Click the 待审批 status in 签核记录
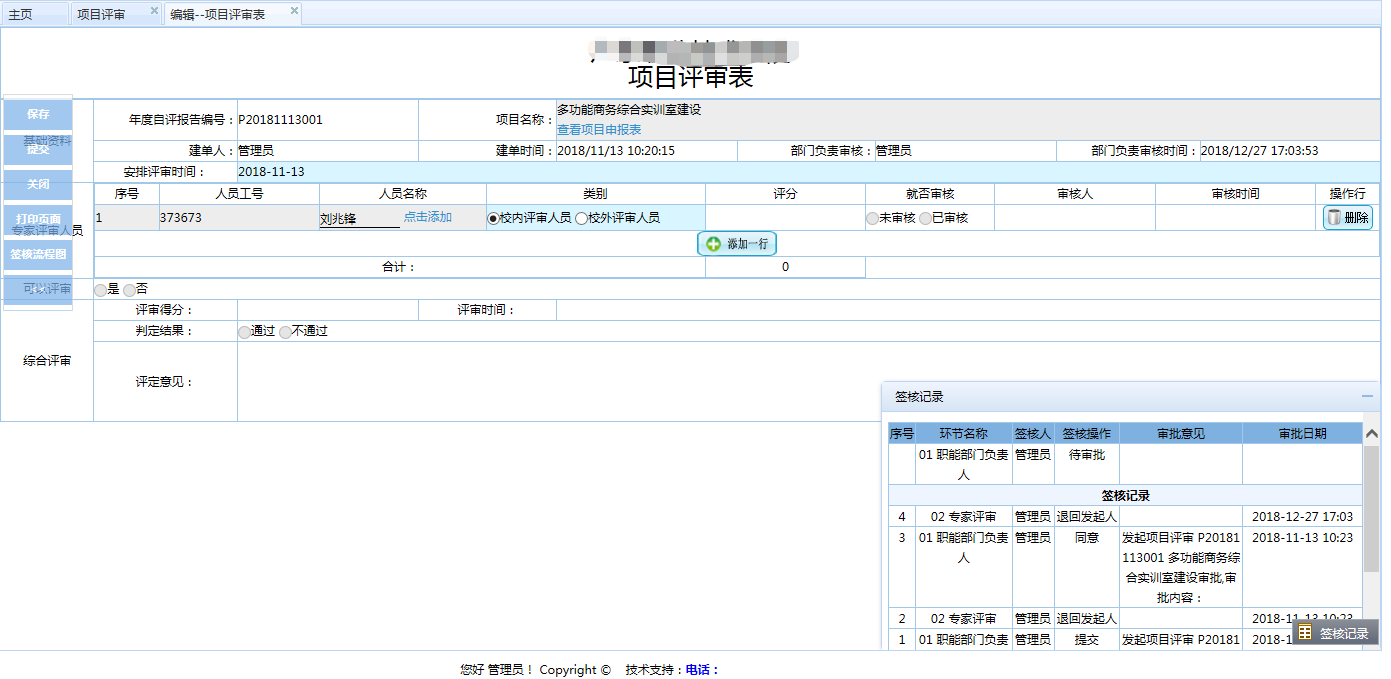Screen dimensions: 1391x679 pos(1087,454)
